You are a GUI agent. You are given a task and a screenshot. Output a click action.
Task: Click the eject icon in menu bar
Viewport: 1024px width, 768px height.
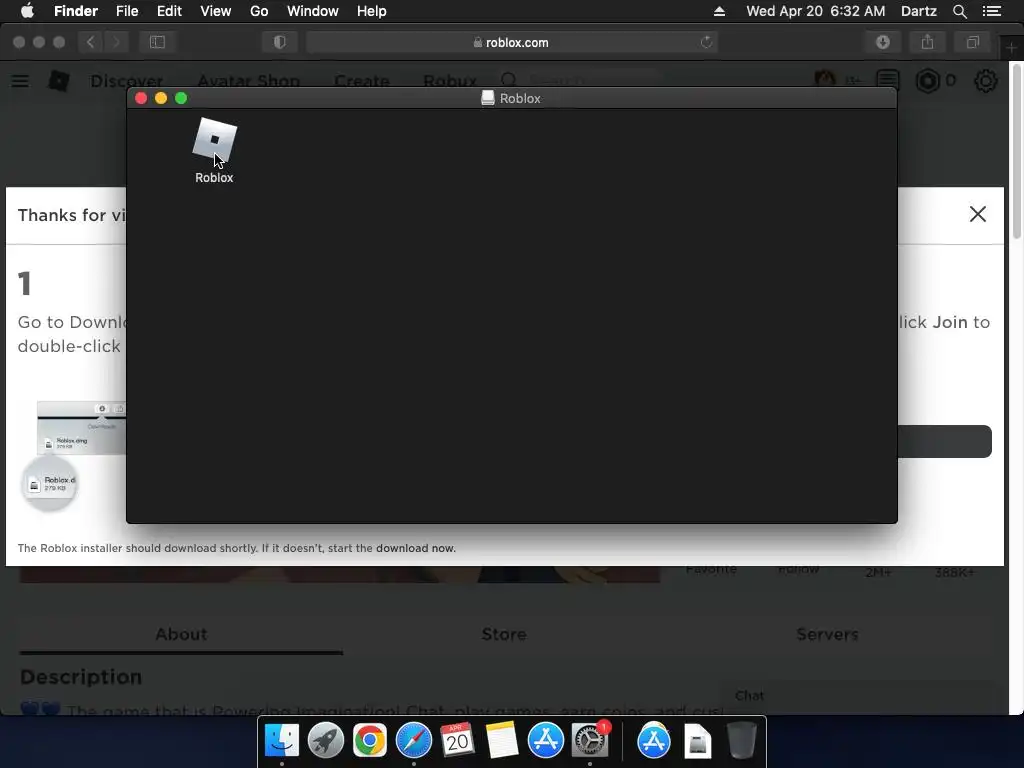pos(719,11)
